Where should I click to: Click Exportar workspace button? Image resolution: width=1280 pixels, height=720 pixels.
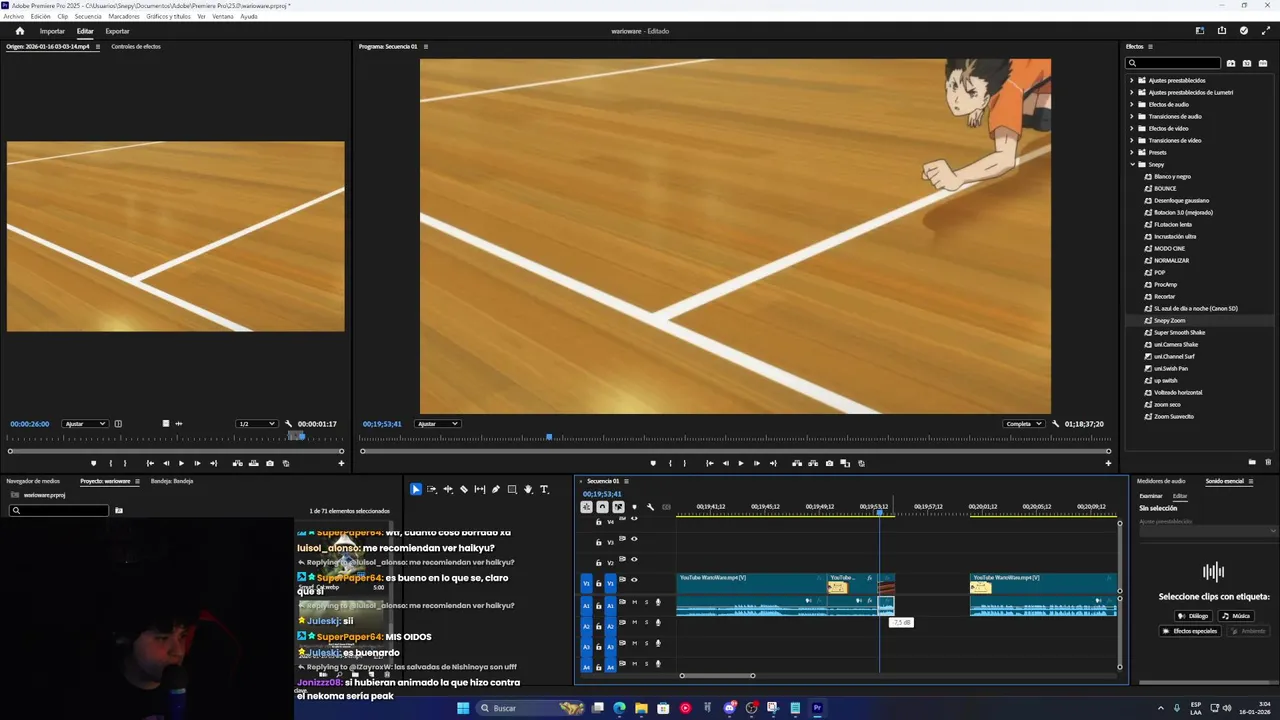(117, 31)
